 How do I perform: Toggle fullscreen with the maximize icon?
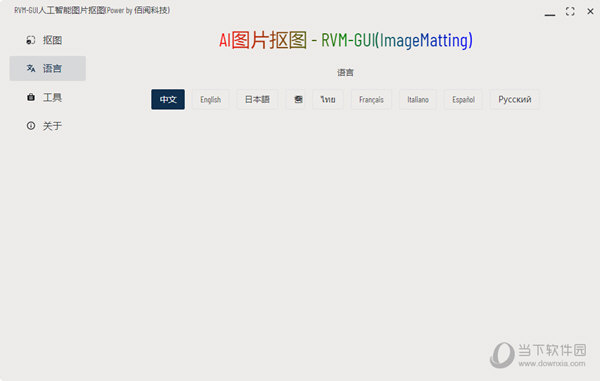(x=570, y=11)
